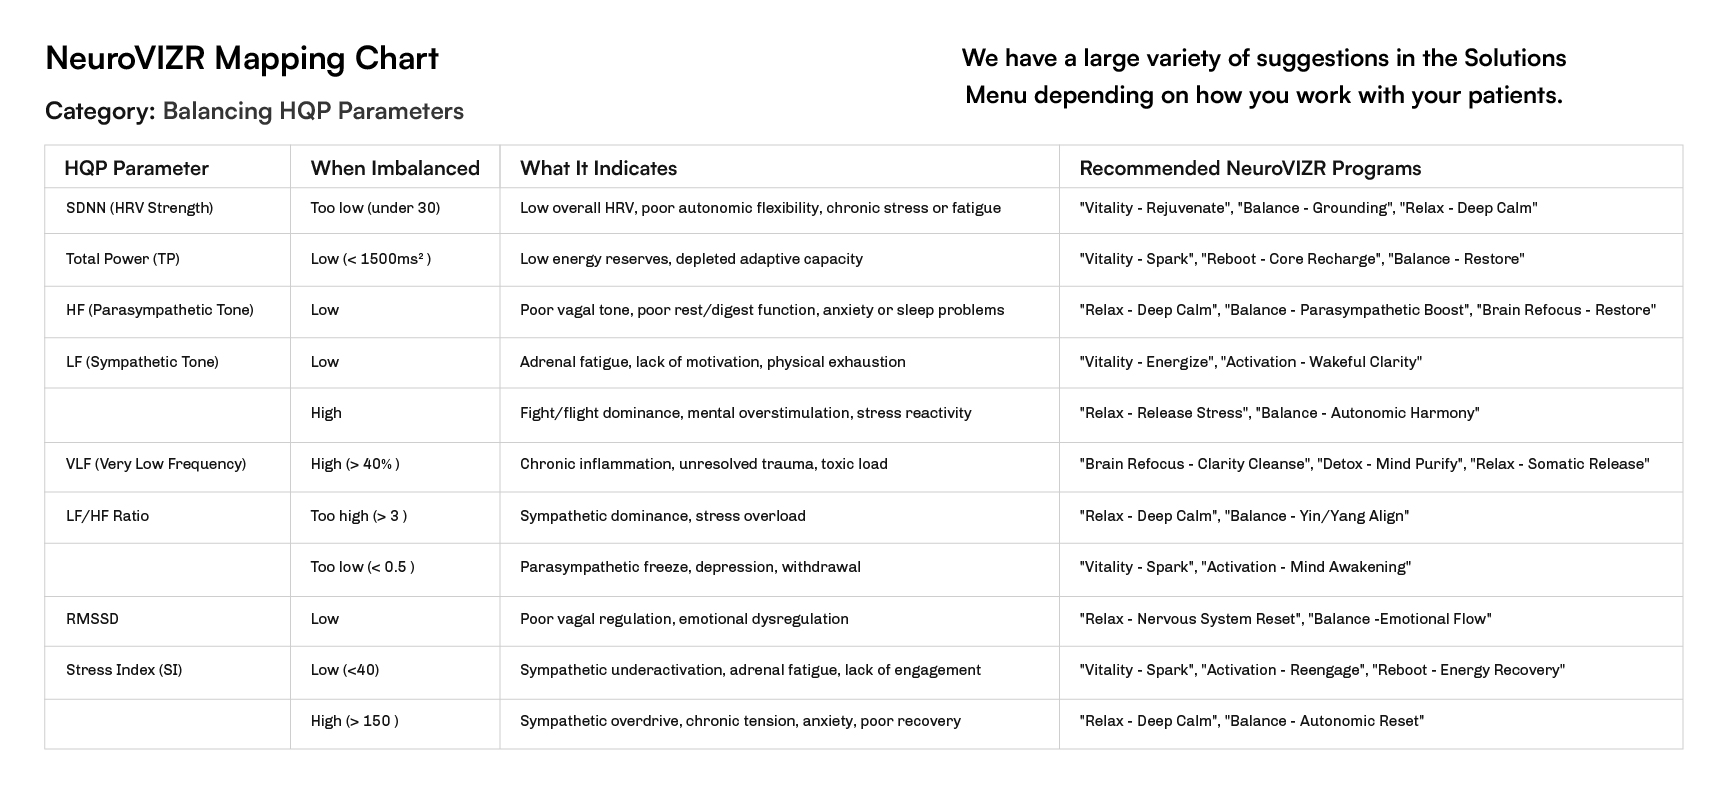This screenshot has height=800, width=1720.
Task: Click the Total Power (TP) parameter cell
Action: tap(123, 259)
